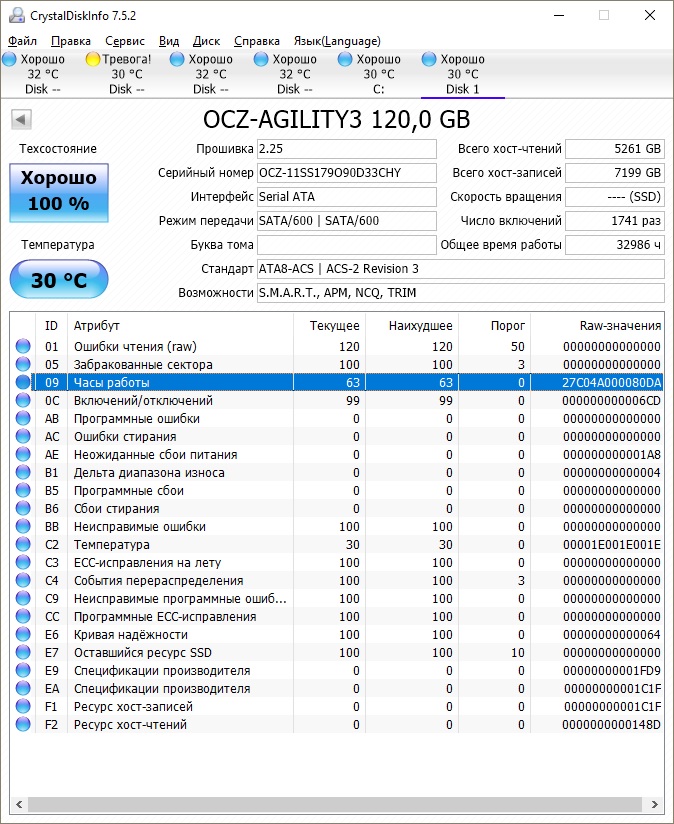Open the Диск menu
The height and width of the screenshot is (824, 674).
coord(206,41)
